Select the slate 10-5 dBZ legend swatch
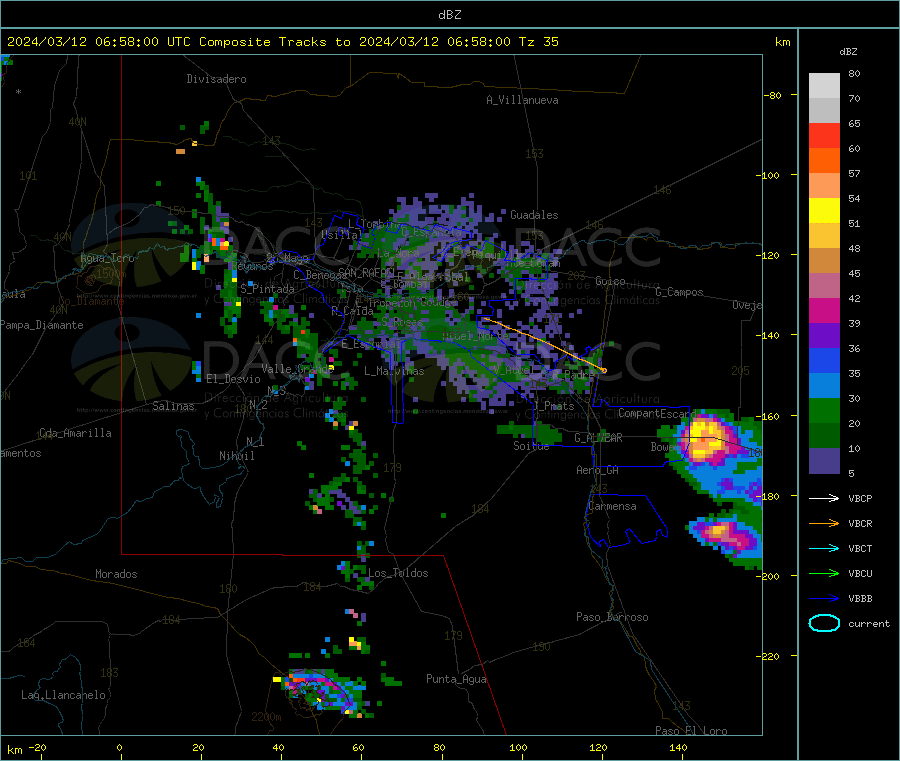Image resolution: width=900 pixels, height=761 pixels. click(x=824, y=461)
